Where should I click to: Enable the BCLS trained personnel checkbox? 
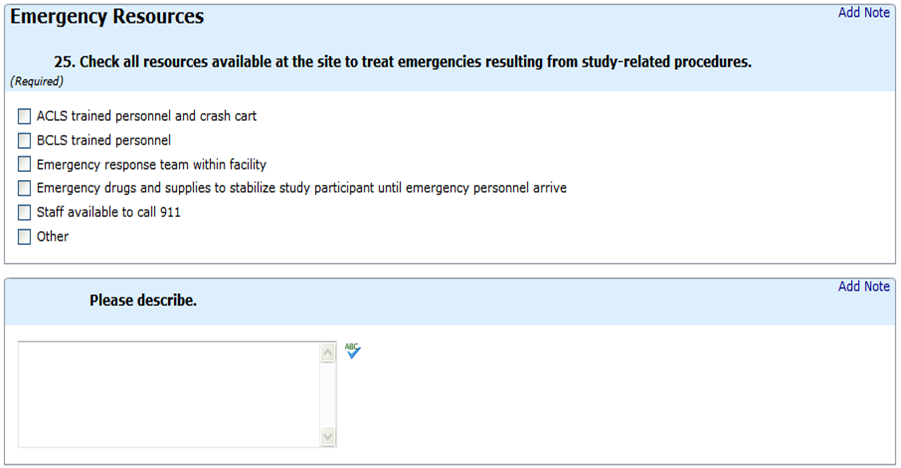pos(25,140)
